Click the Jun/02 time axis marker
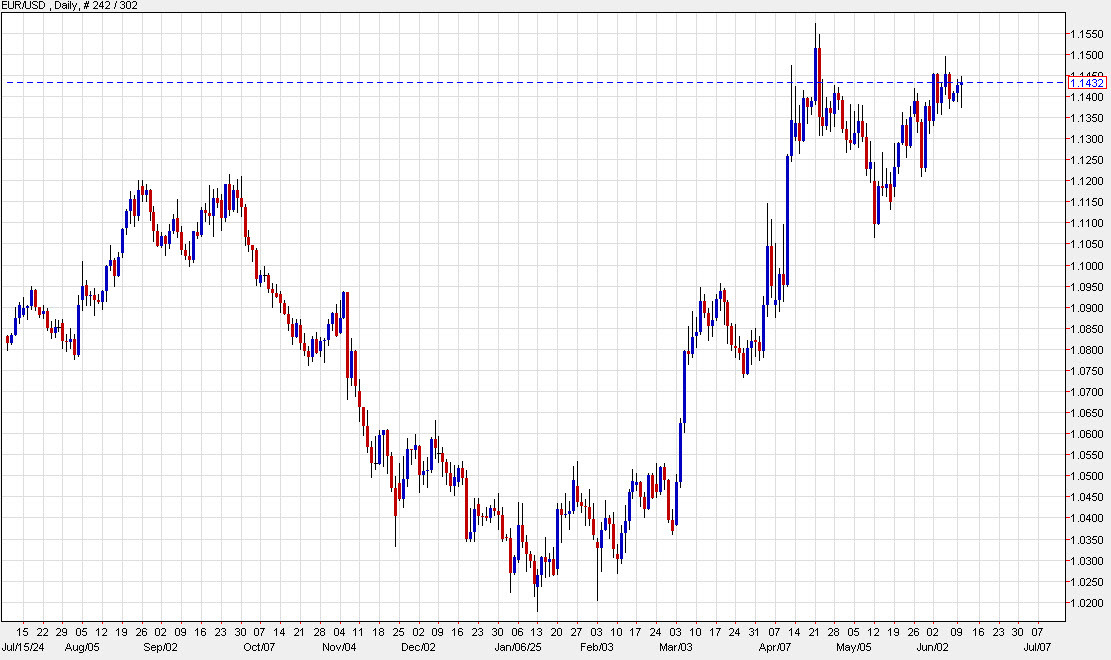This screenshot has width=1111, height=660. click(932, 646)
